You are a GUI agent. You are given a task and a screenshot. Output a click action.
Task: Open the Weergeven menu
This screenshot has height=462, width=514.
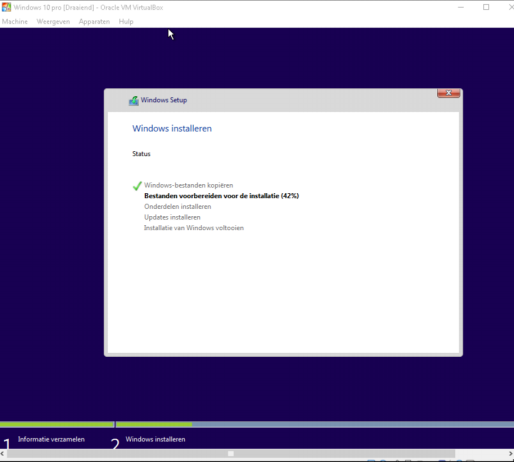(53, 22)
